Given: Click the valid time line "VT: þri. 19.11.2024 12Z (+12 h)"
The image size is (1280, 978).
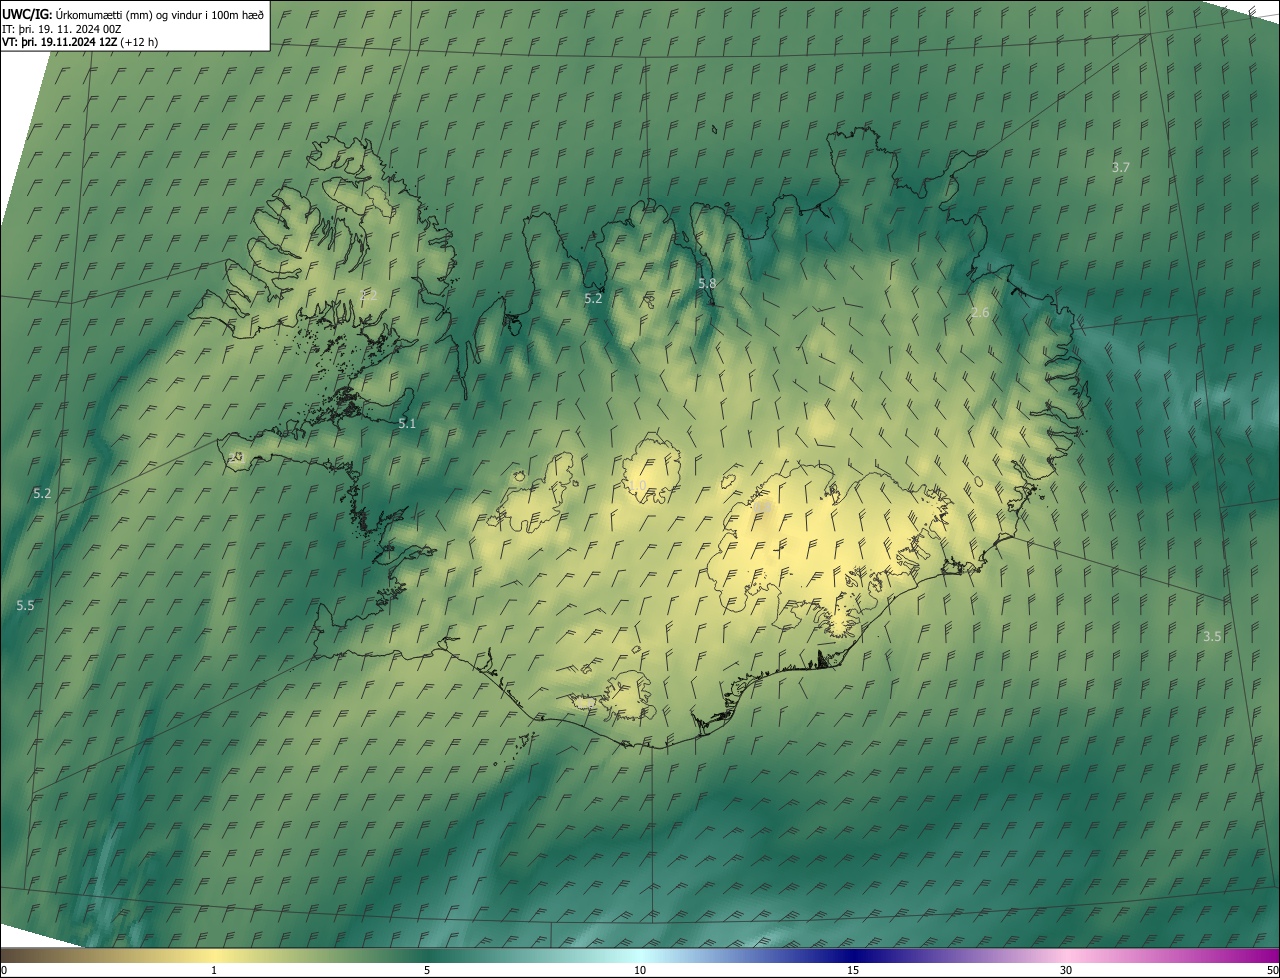Looking at the screenshot, I should pos(79,42).
